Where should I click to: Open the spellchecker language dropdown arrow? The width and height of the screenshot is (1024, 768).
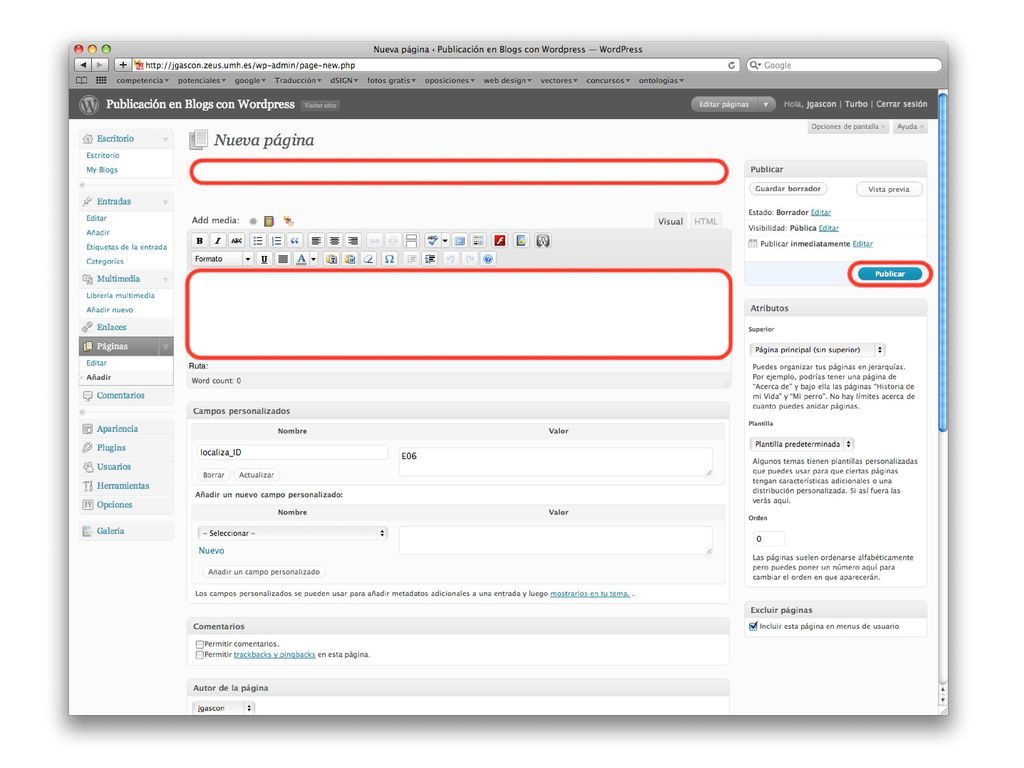[x=445, y=241]
